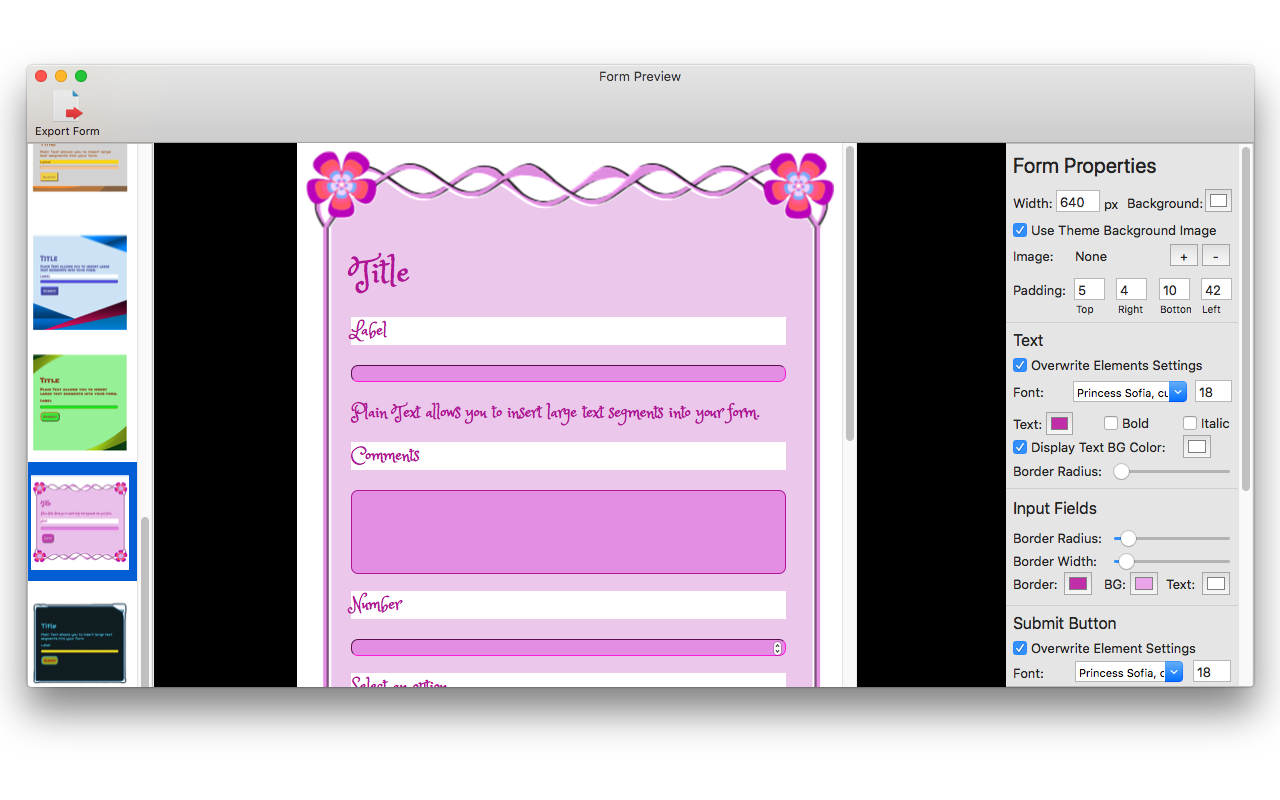
Task: Open the input field Border color swatch
Action: pos(1077,584)
